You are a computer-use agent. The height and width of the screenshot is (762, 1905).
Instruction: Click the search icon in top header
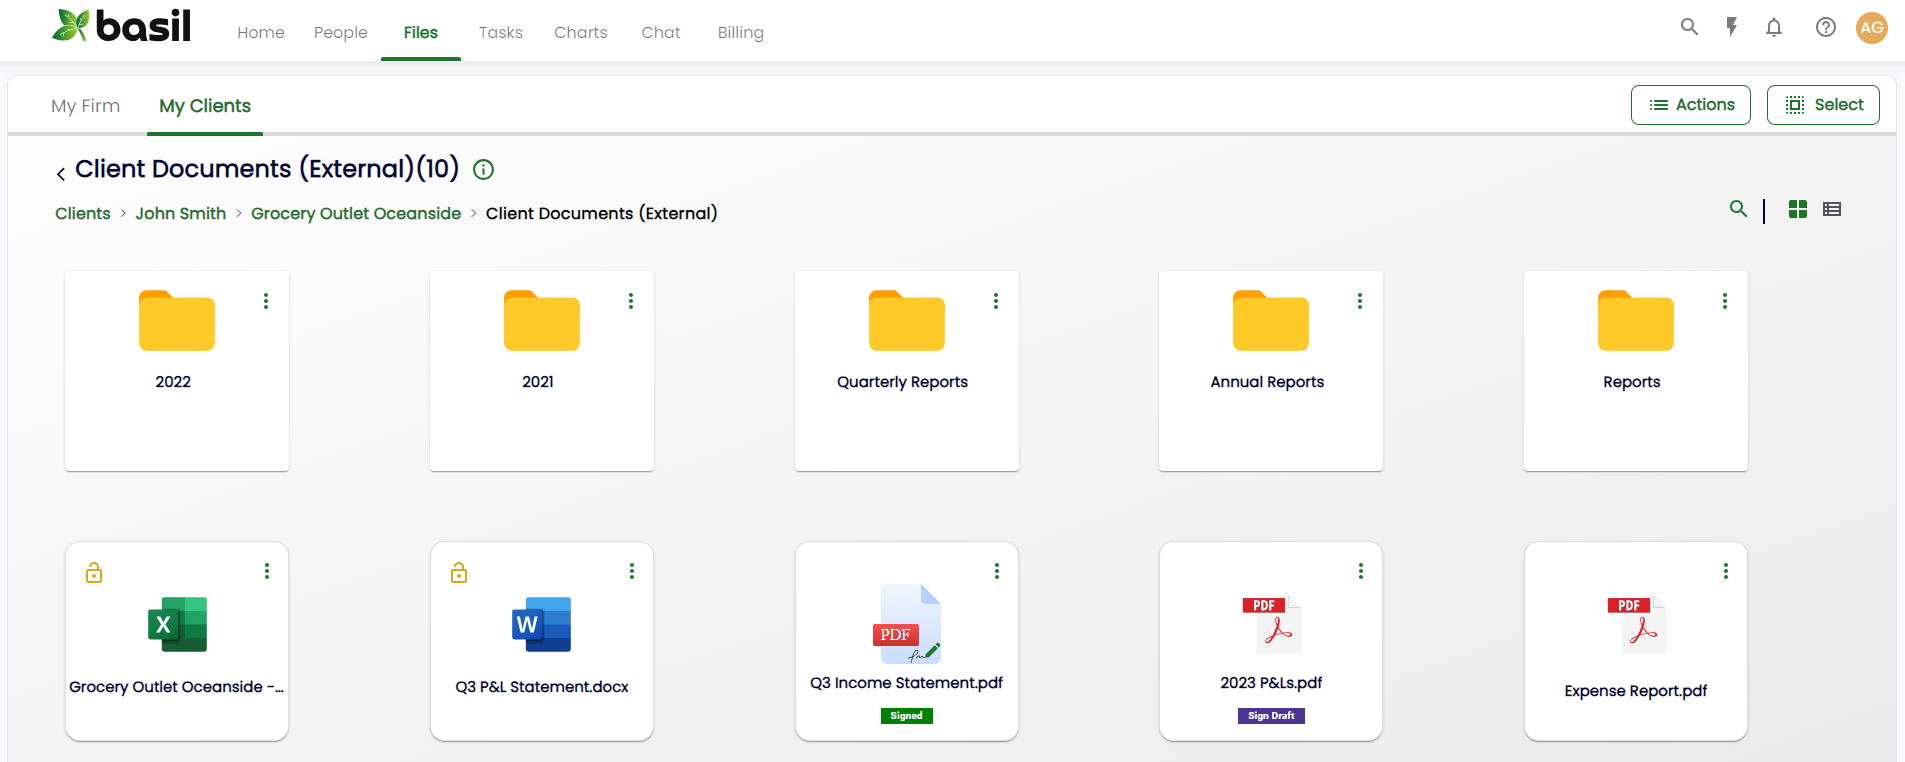pos(1689,27)
